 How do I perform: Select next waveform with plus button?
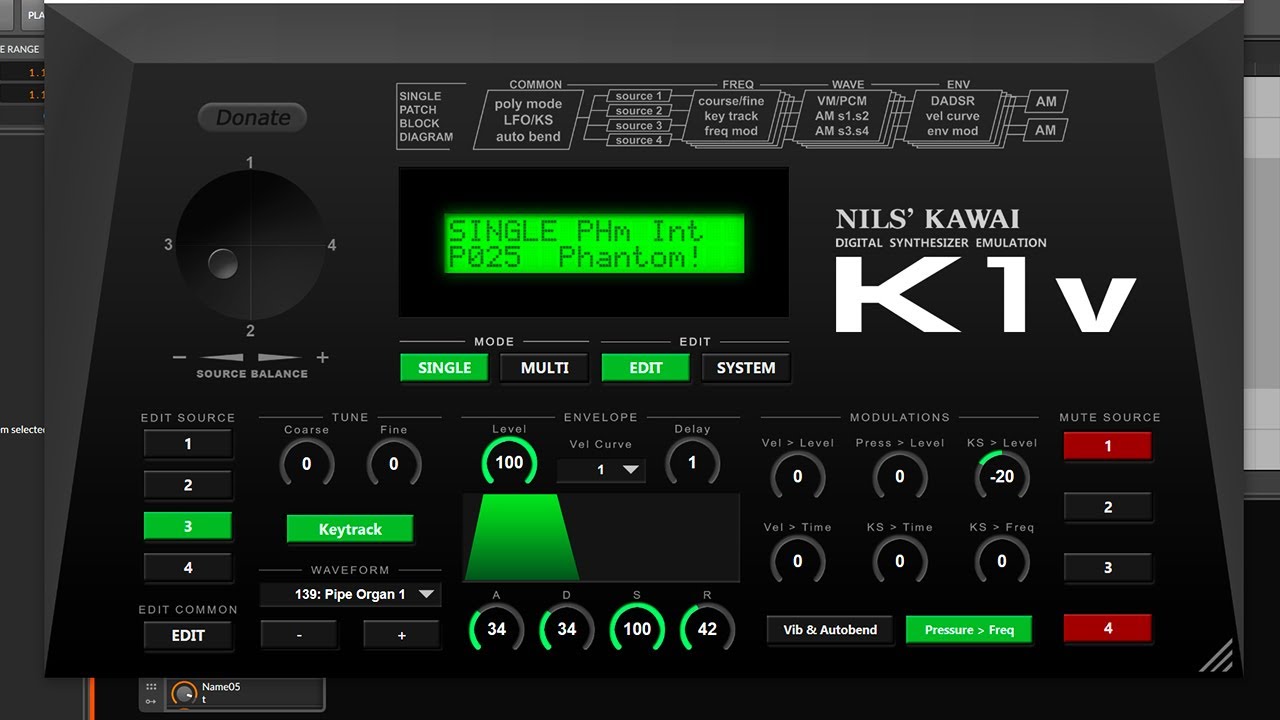pos(402,635)
